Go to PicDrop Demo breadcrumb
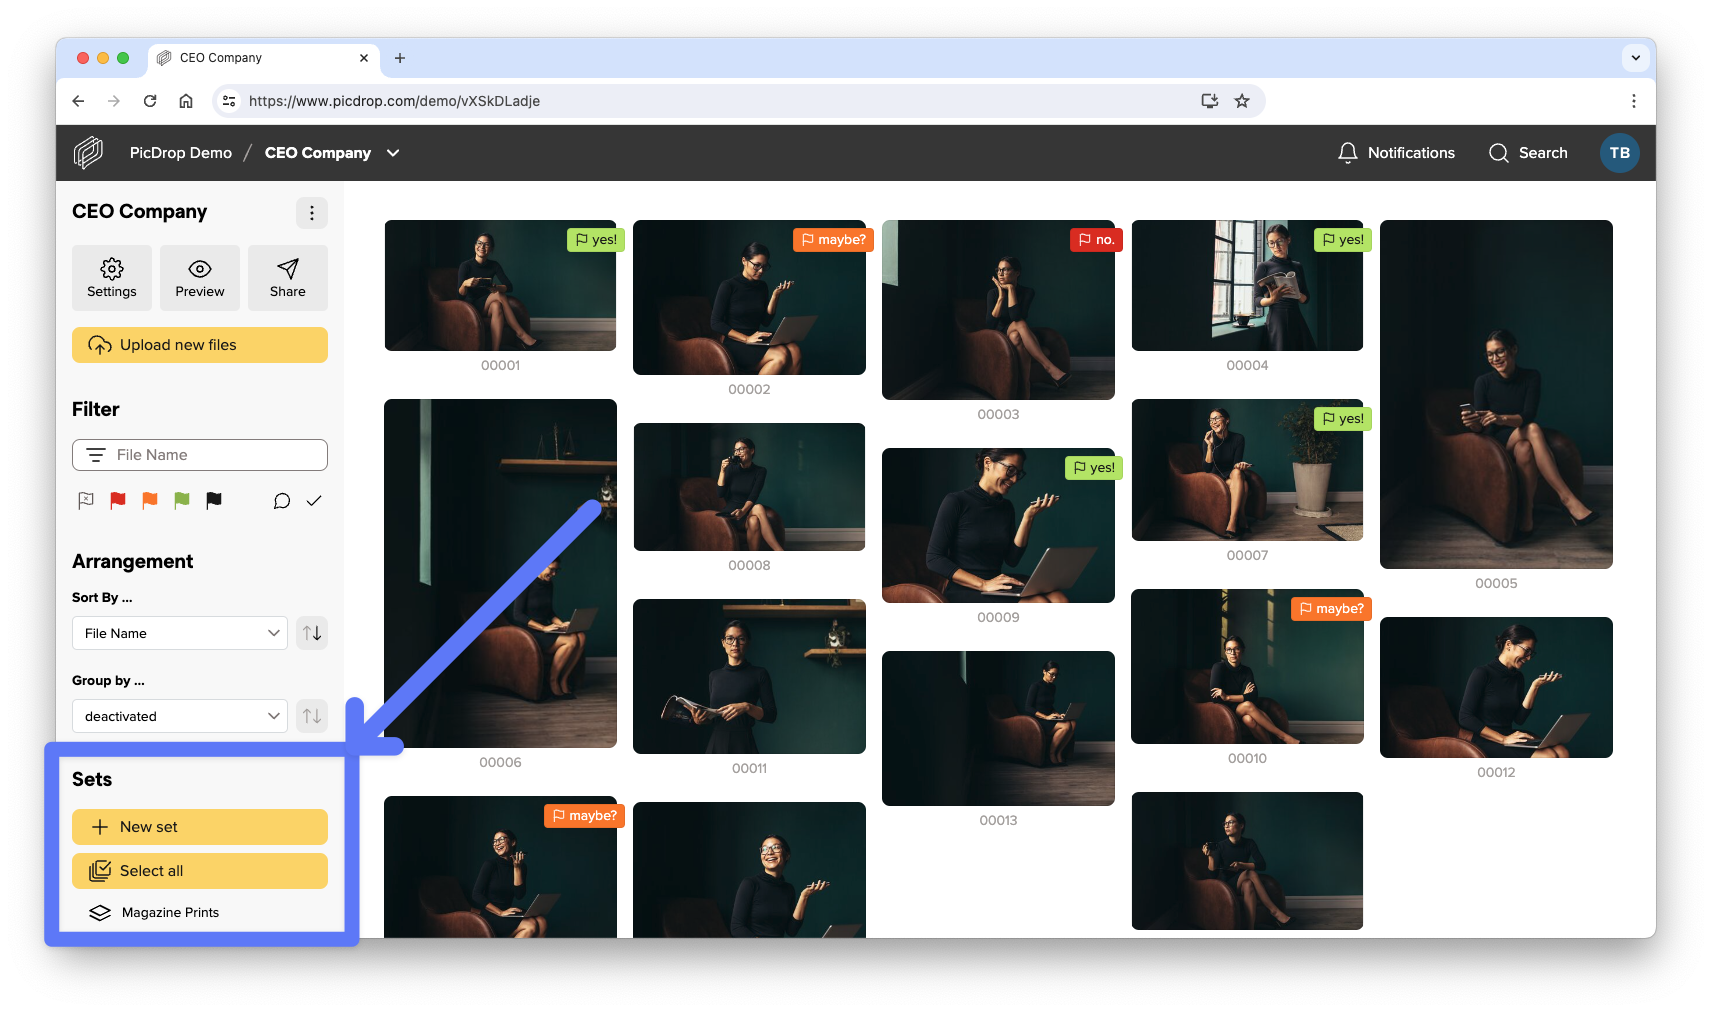1712x1012 pixels. point(181,153)
